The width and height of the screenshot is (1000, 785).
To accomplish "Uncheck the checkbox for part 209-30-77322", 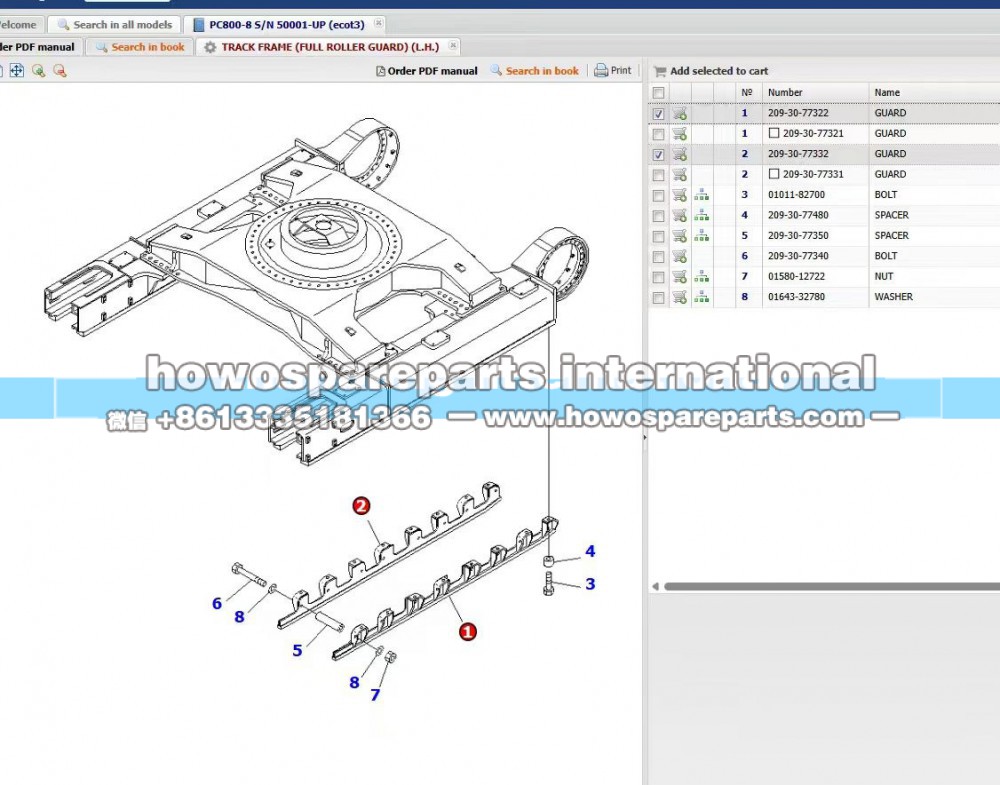I will (x=659, y=114).
